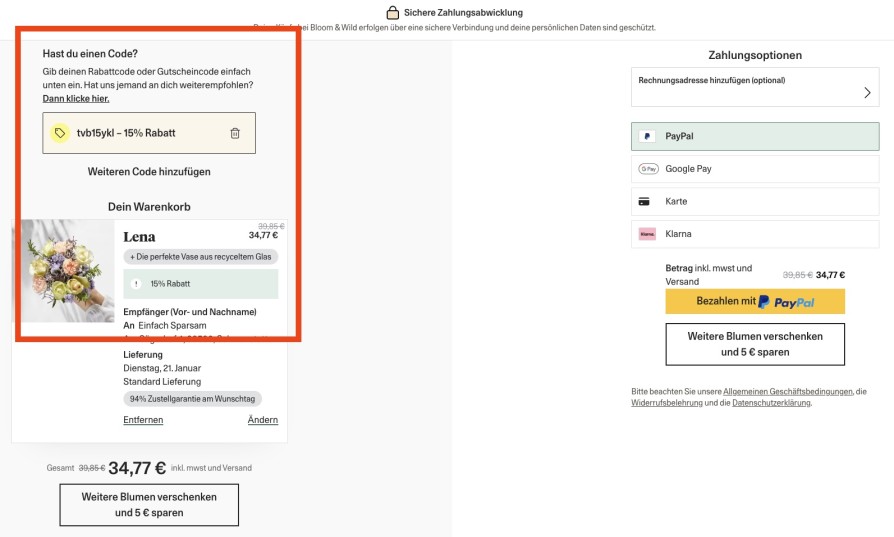Select PayPal as payment method
Screen dimensions: 894x537
coord(755,137)
